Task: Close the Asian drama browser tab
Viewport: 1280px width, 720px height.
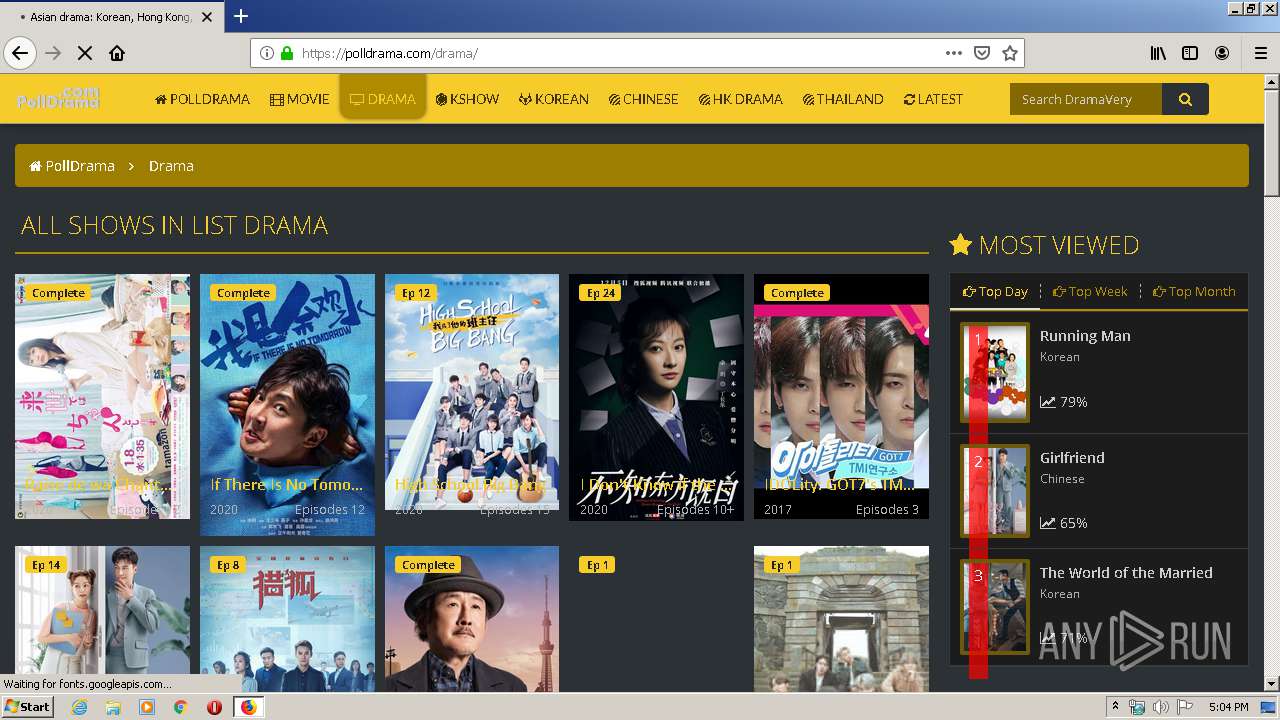Action: [x=207, y=17]
